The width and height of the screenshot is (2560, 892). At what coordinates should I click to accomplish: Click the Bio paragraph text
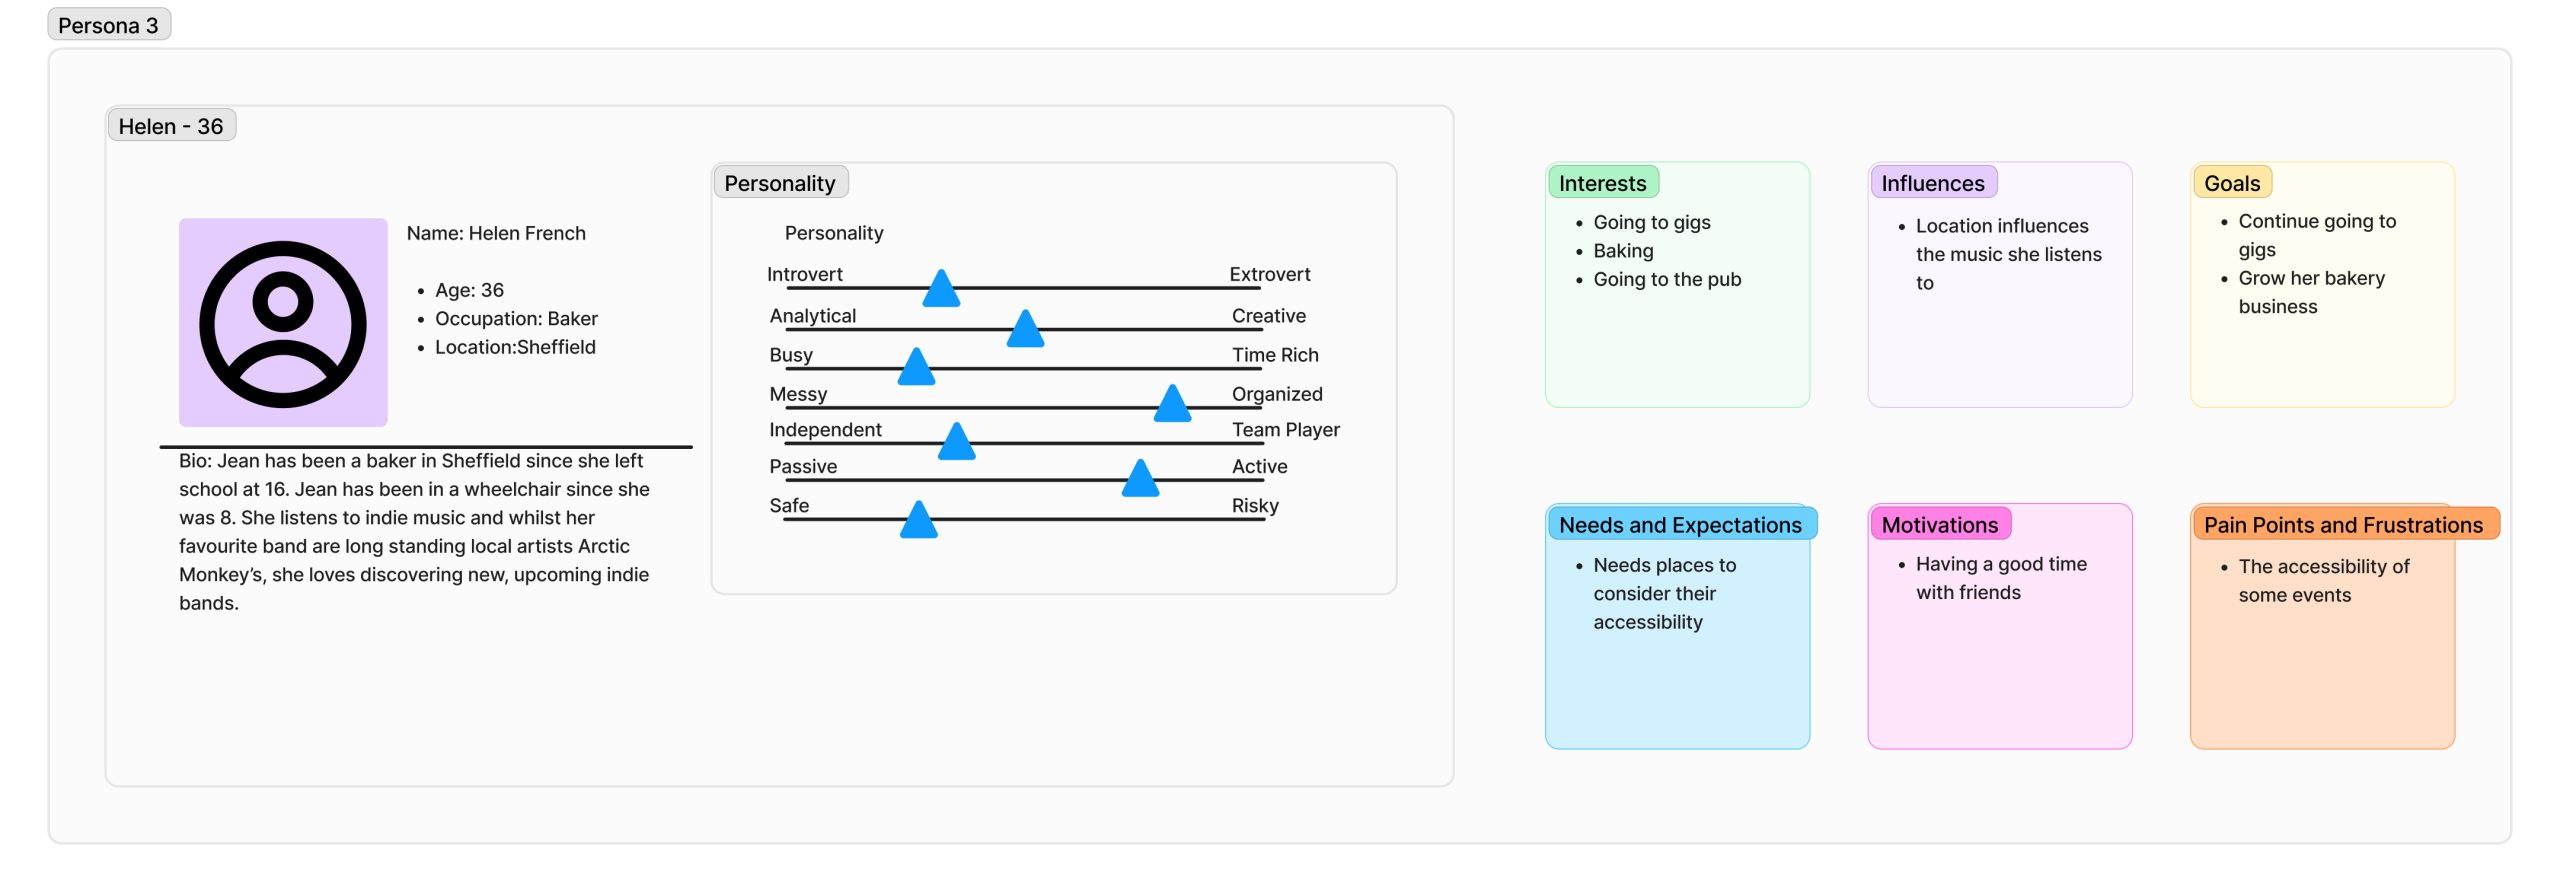[414, 531]
